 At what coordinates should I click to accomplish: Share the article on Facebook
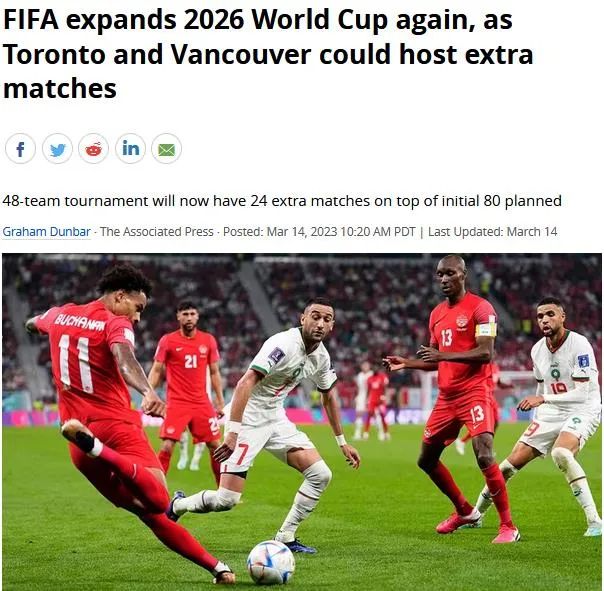coord(20,149)
